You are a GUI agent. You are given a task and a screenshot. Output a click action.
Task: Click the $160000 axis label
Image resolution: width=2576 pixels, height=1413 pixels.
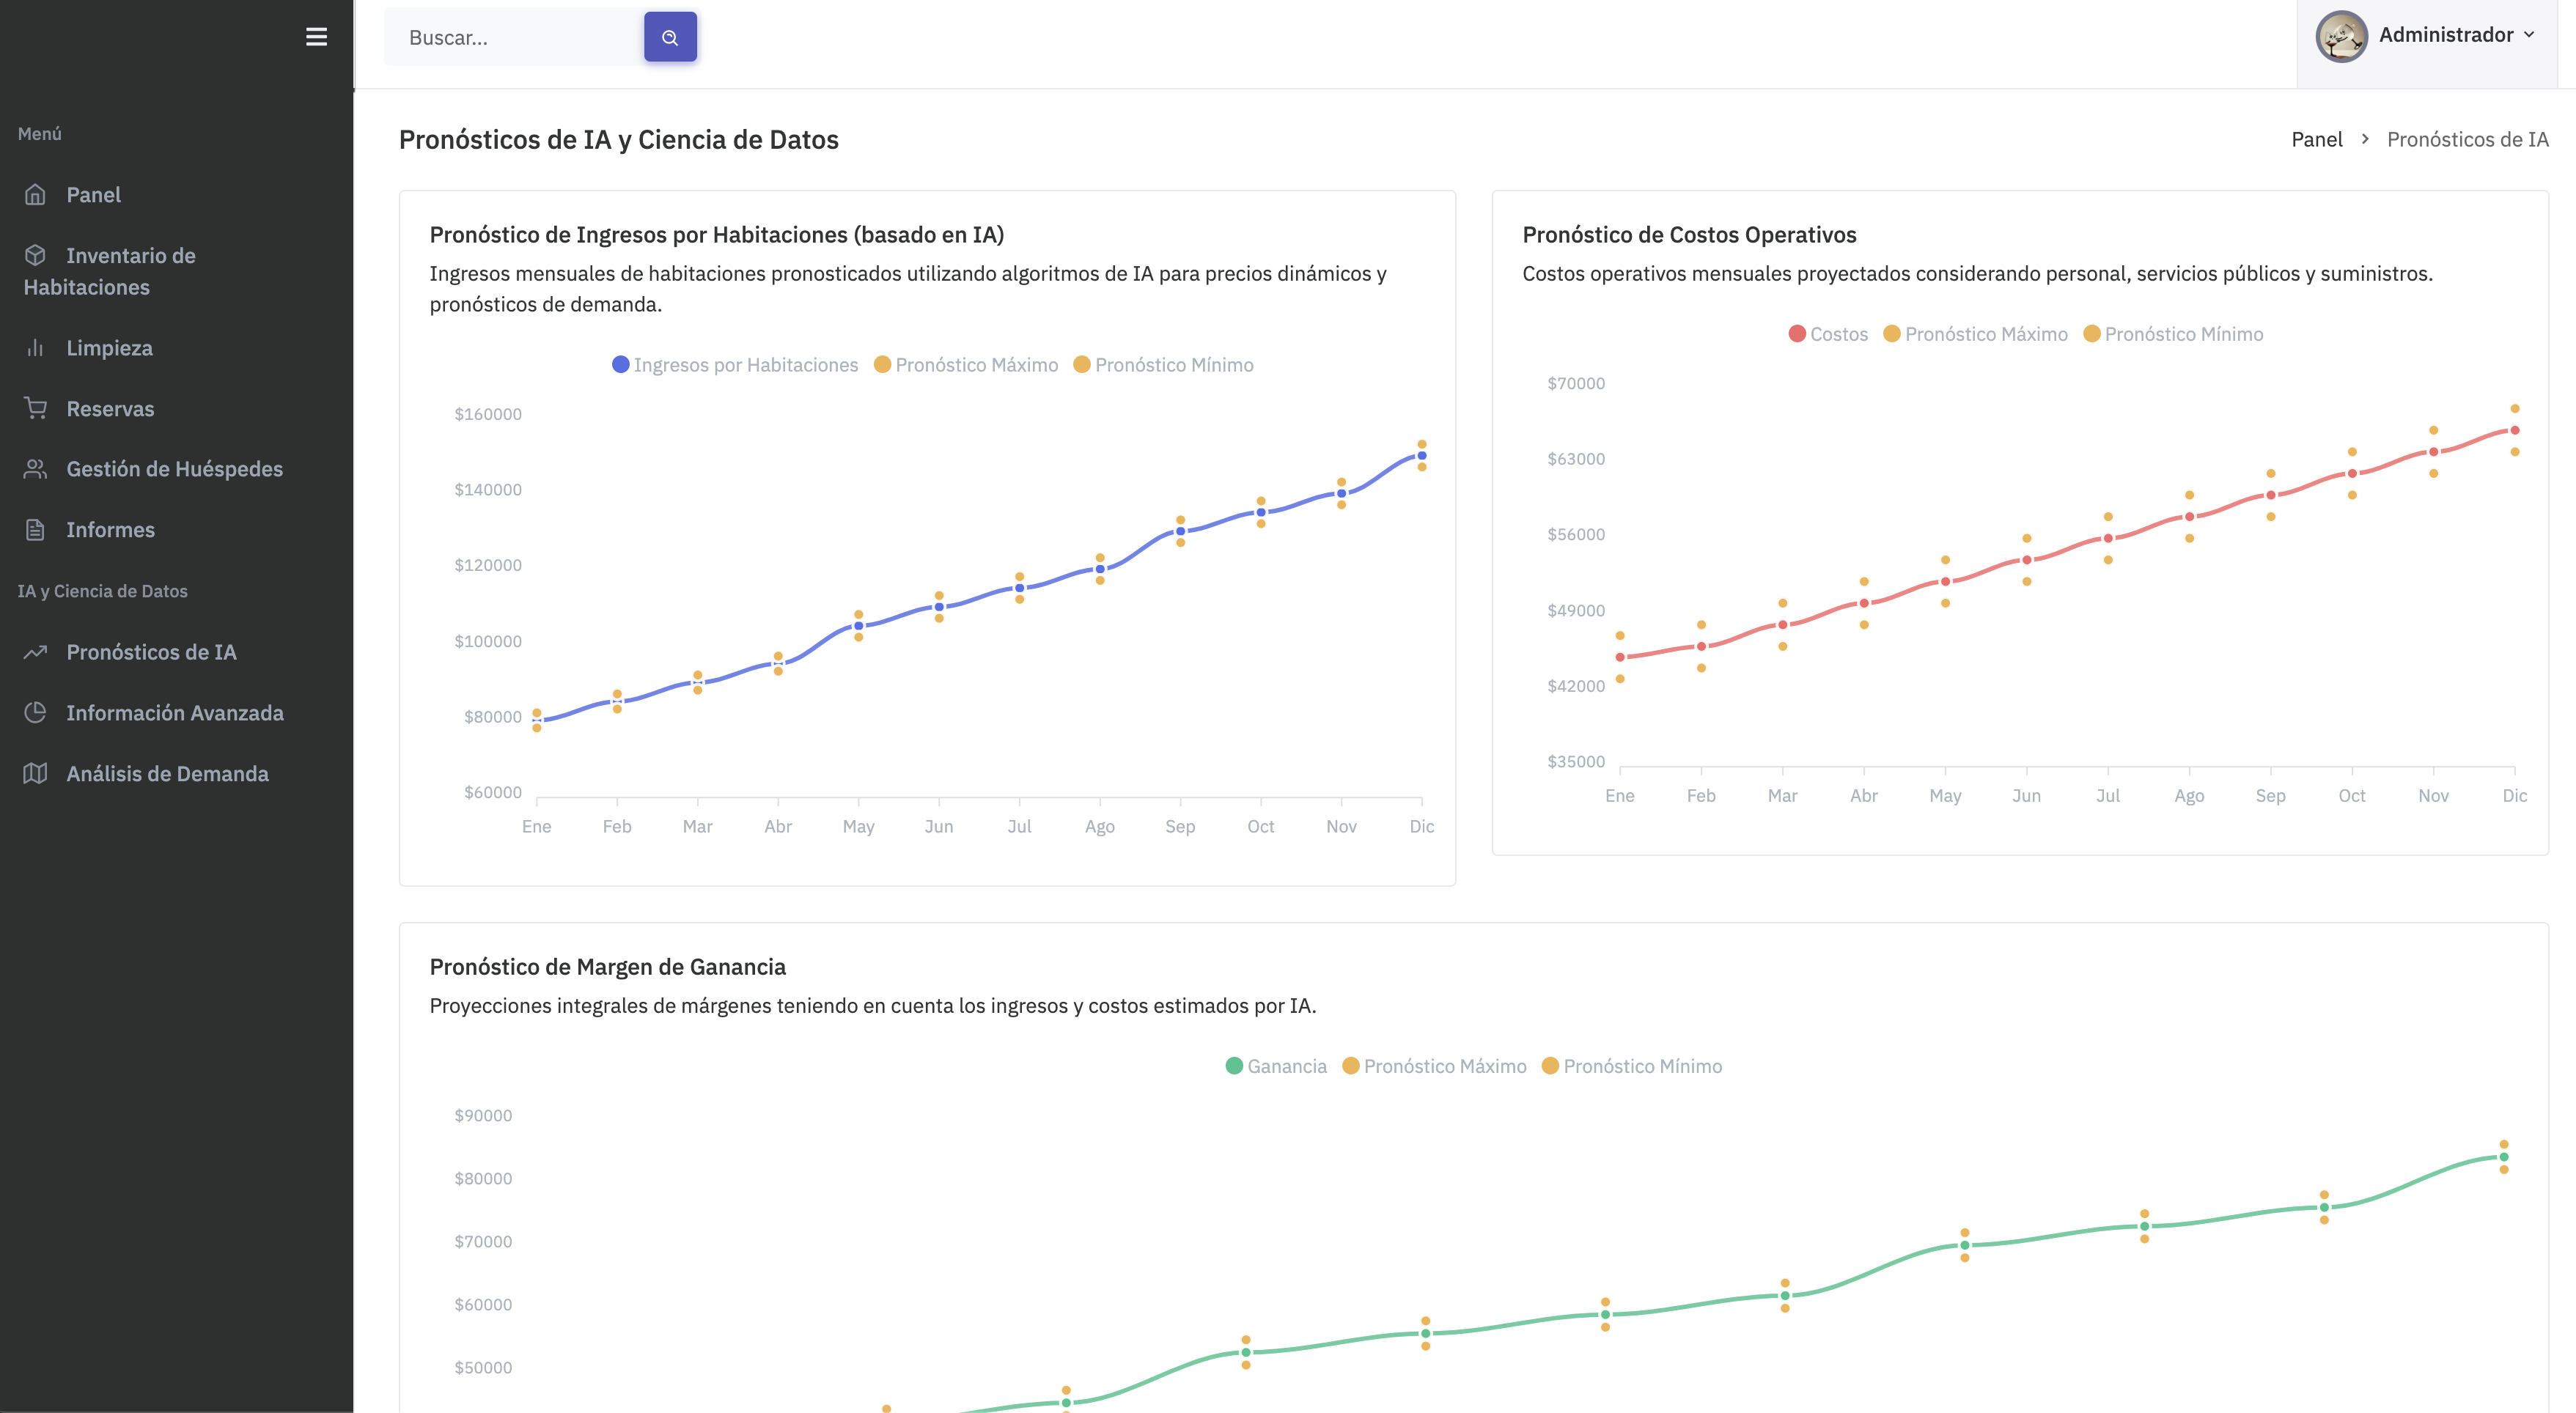(x=488, y=413)
